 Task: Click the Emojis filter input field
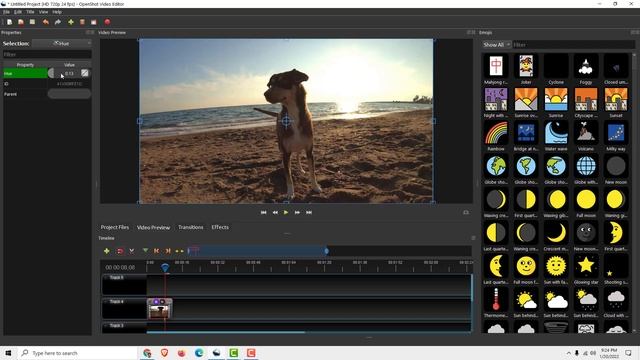coord(573,44)
